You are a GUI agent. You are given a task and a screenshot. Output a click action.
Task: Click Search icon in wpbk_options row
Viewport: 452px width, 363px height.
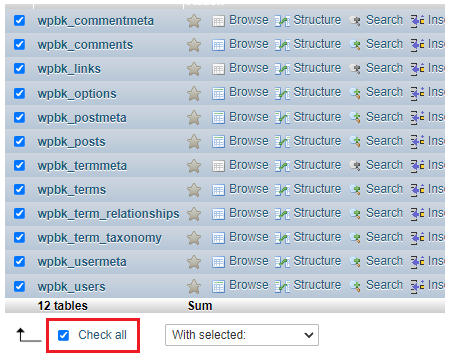click(355, 93)
